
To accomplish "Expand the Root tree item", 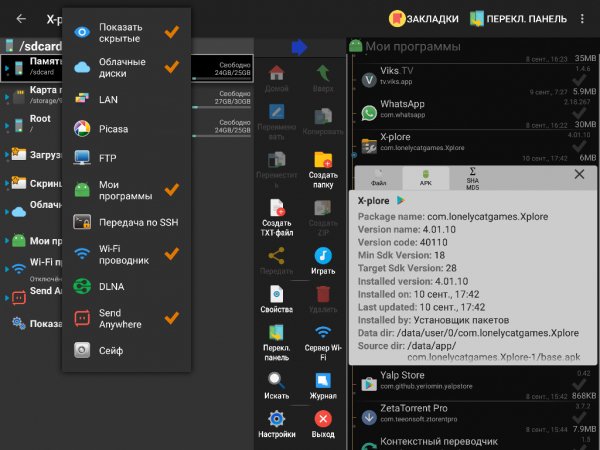I will 6,126.
